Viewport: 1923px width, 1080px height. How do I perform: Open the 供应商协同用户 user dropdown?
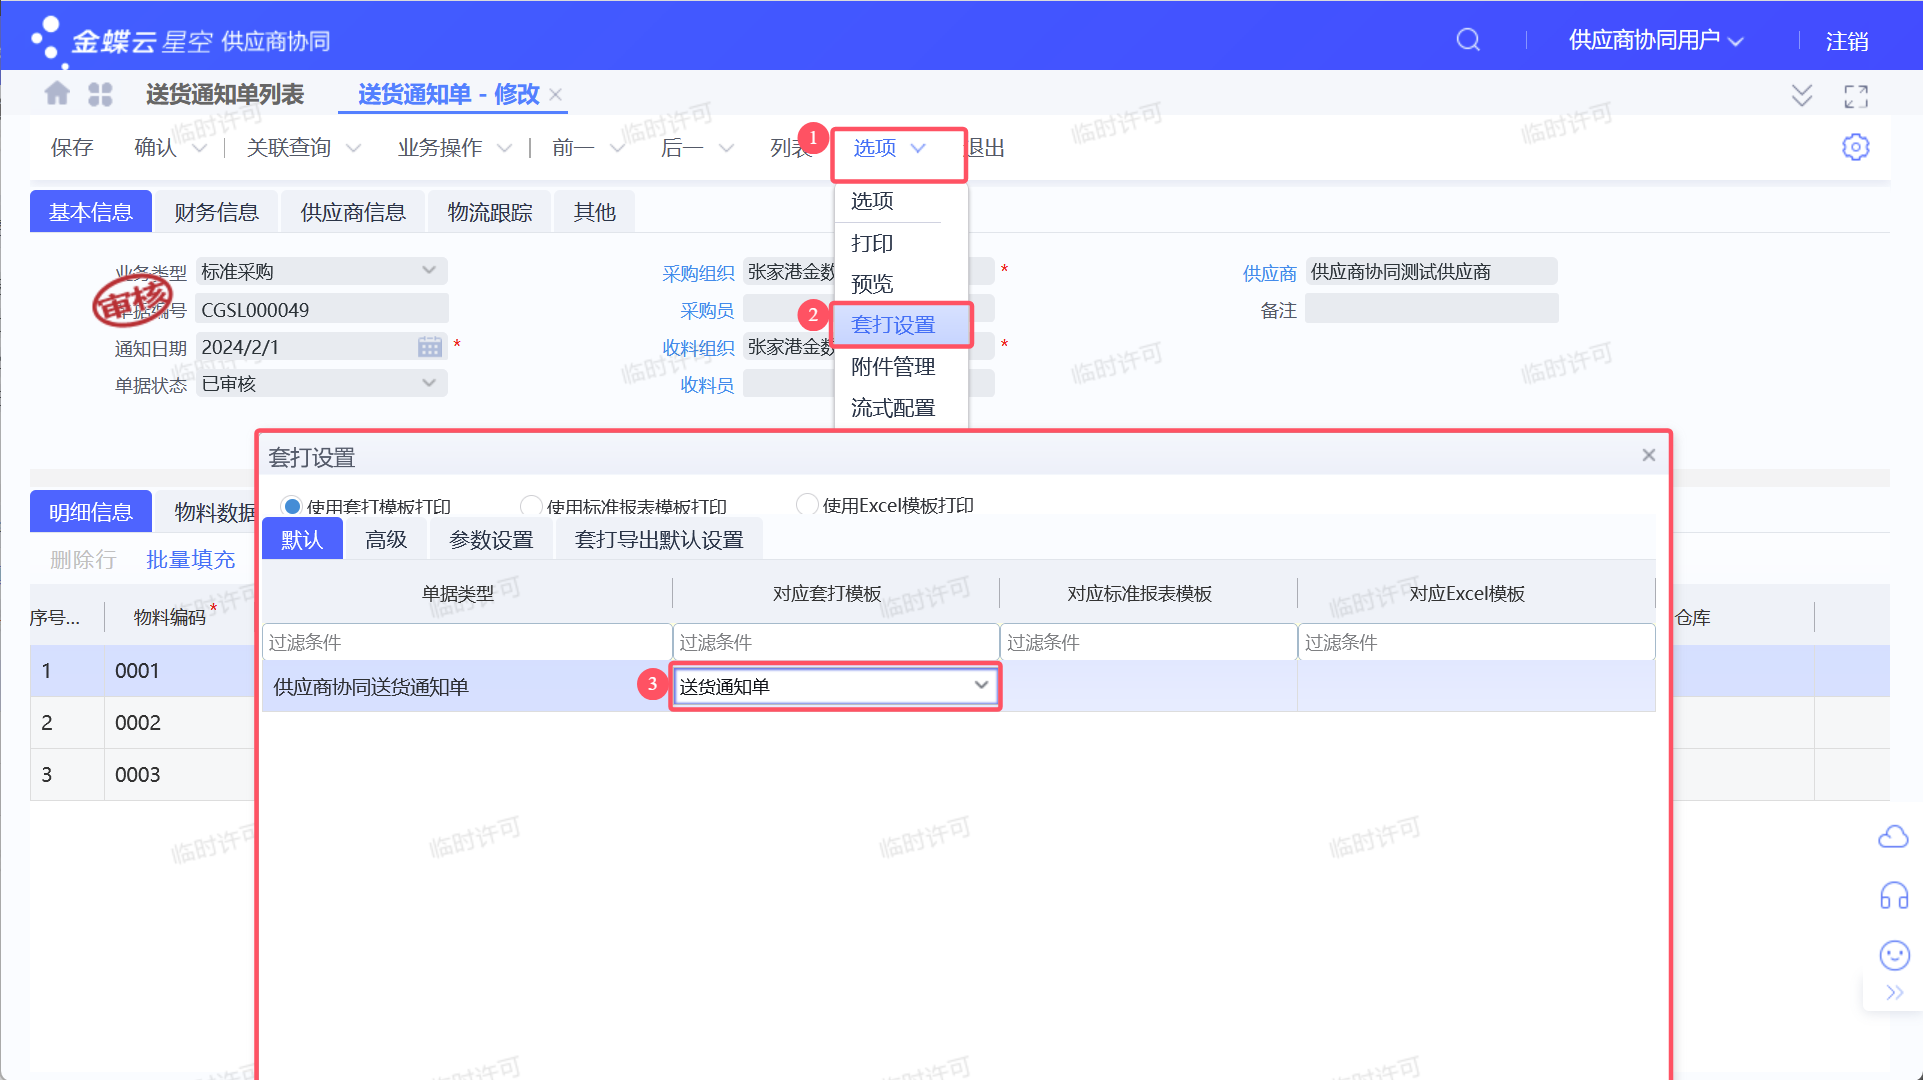(1656, 40)
